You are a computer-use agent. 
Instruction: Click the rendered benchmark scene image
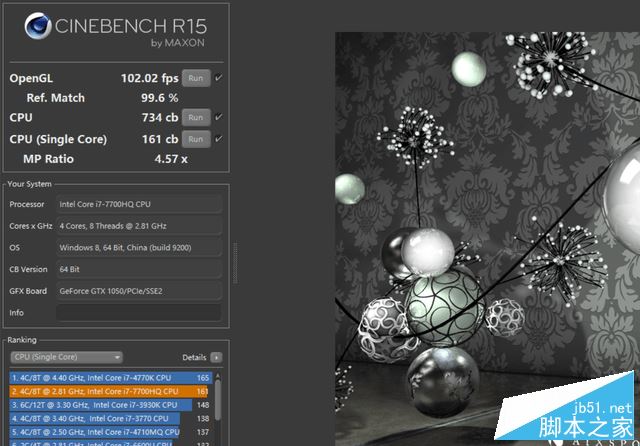[487, 239]
